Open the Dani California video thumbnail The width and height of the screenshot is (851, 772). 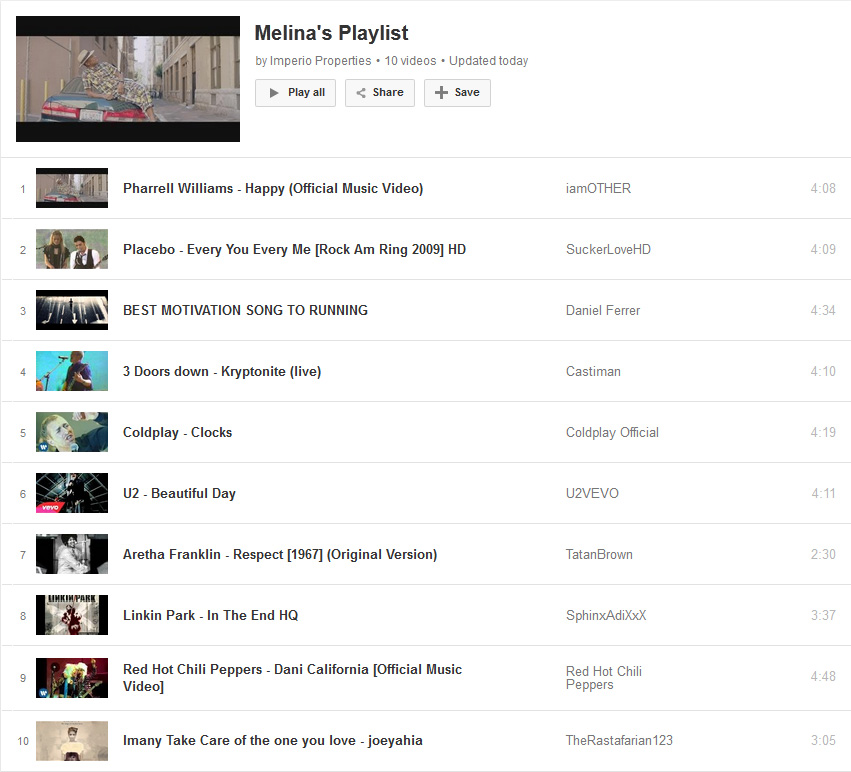pyautogui.click(x=72, y=678)
